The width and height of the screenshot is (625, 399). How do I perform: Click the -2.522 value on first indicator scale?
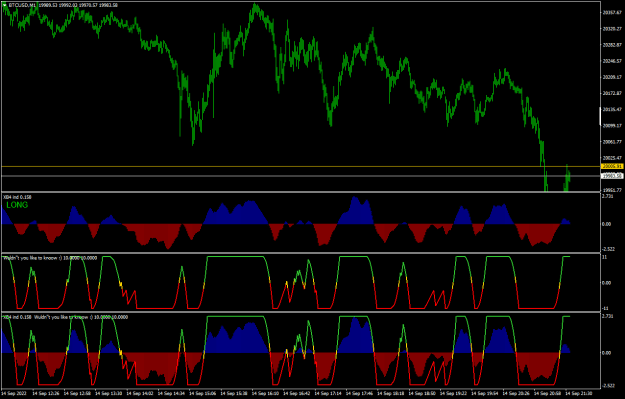click(607, 249)
